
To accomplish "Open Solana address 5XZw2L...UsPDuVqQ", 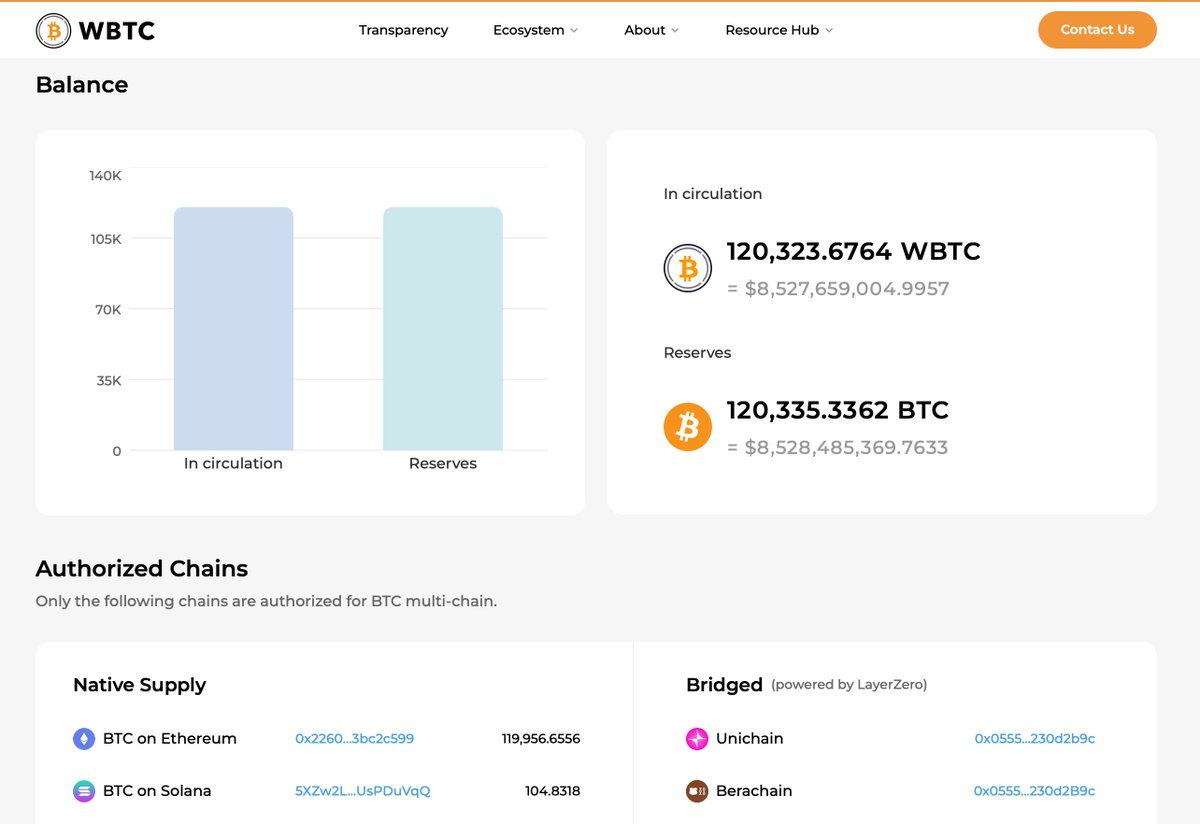I will 363,791.
